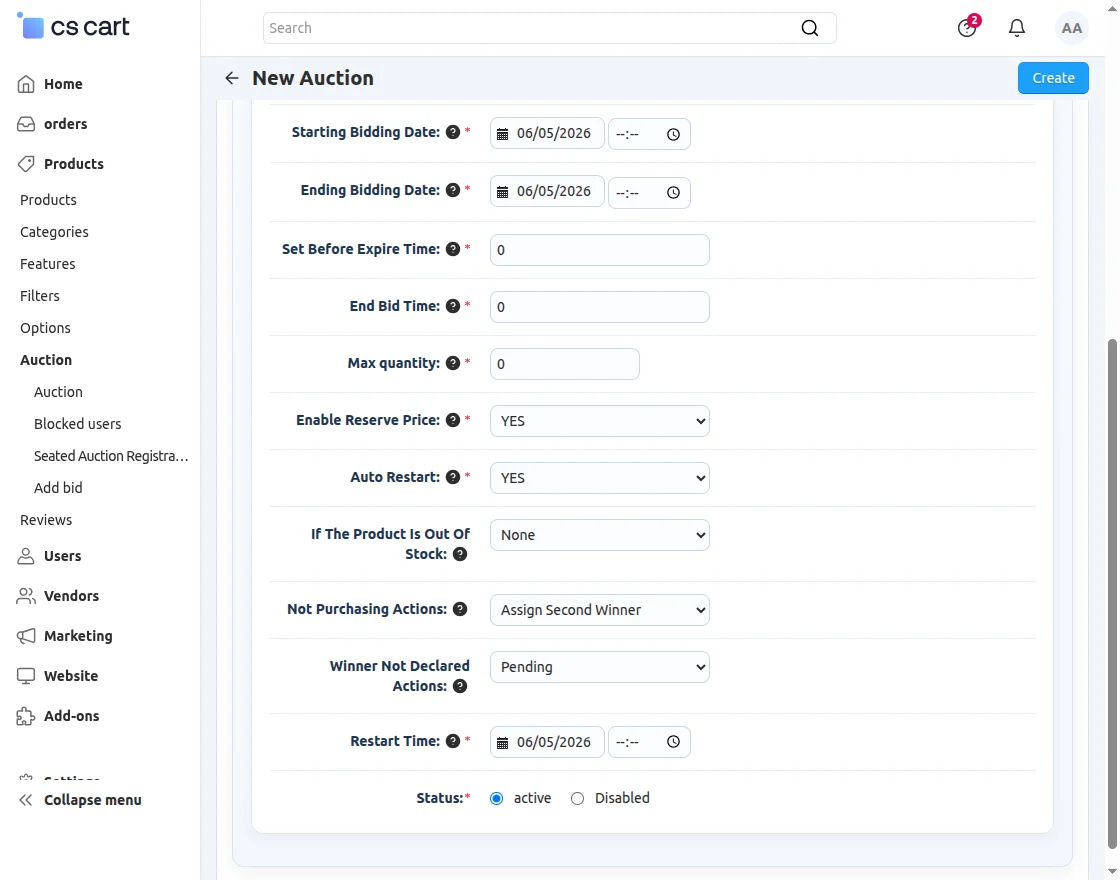Click the Collapse menu double-chevron icon

click(26, 800)
